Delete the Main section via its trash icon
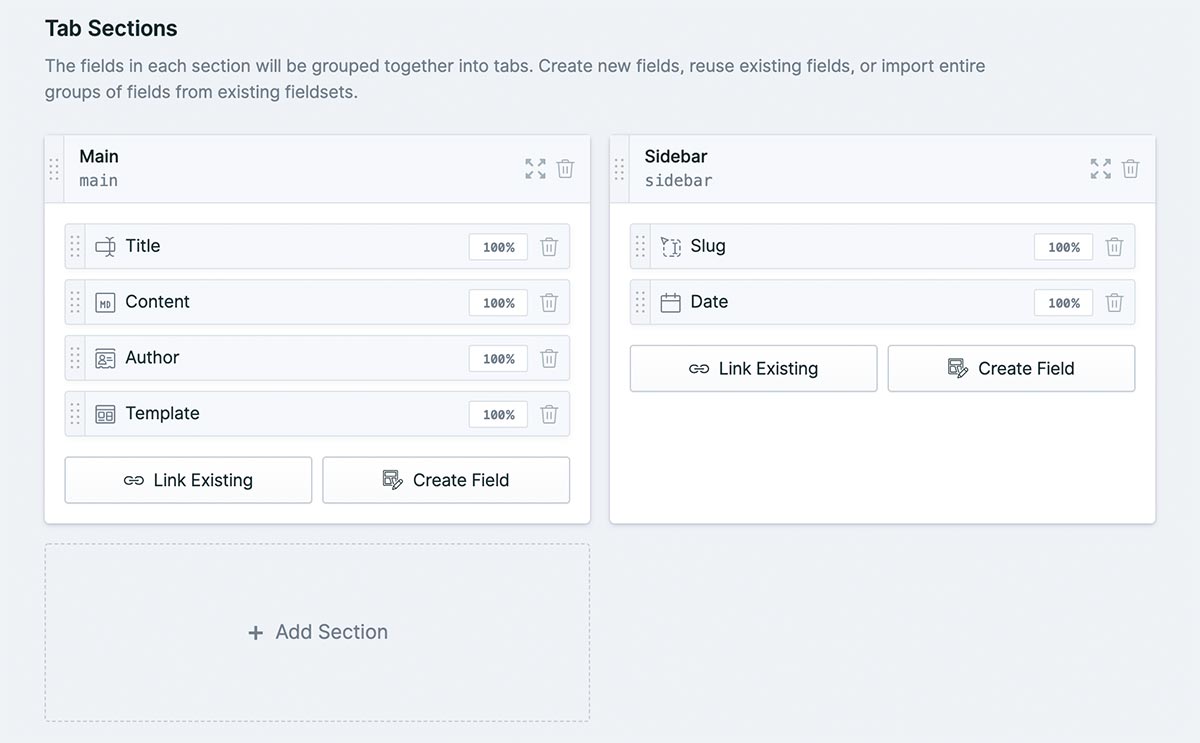 [x=565, y=169]
